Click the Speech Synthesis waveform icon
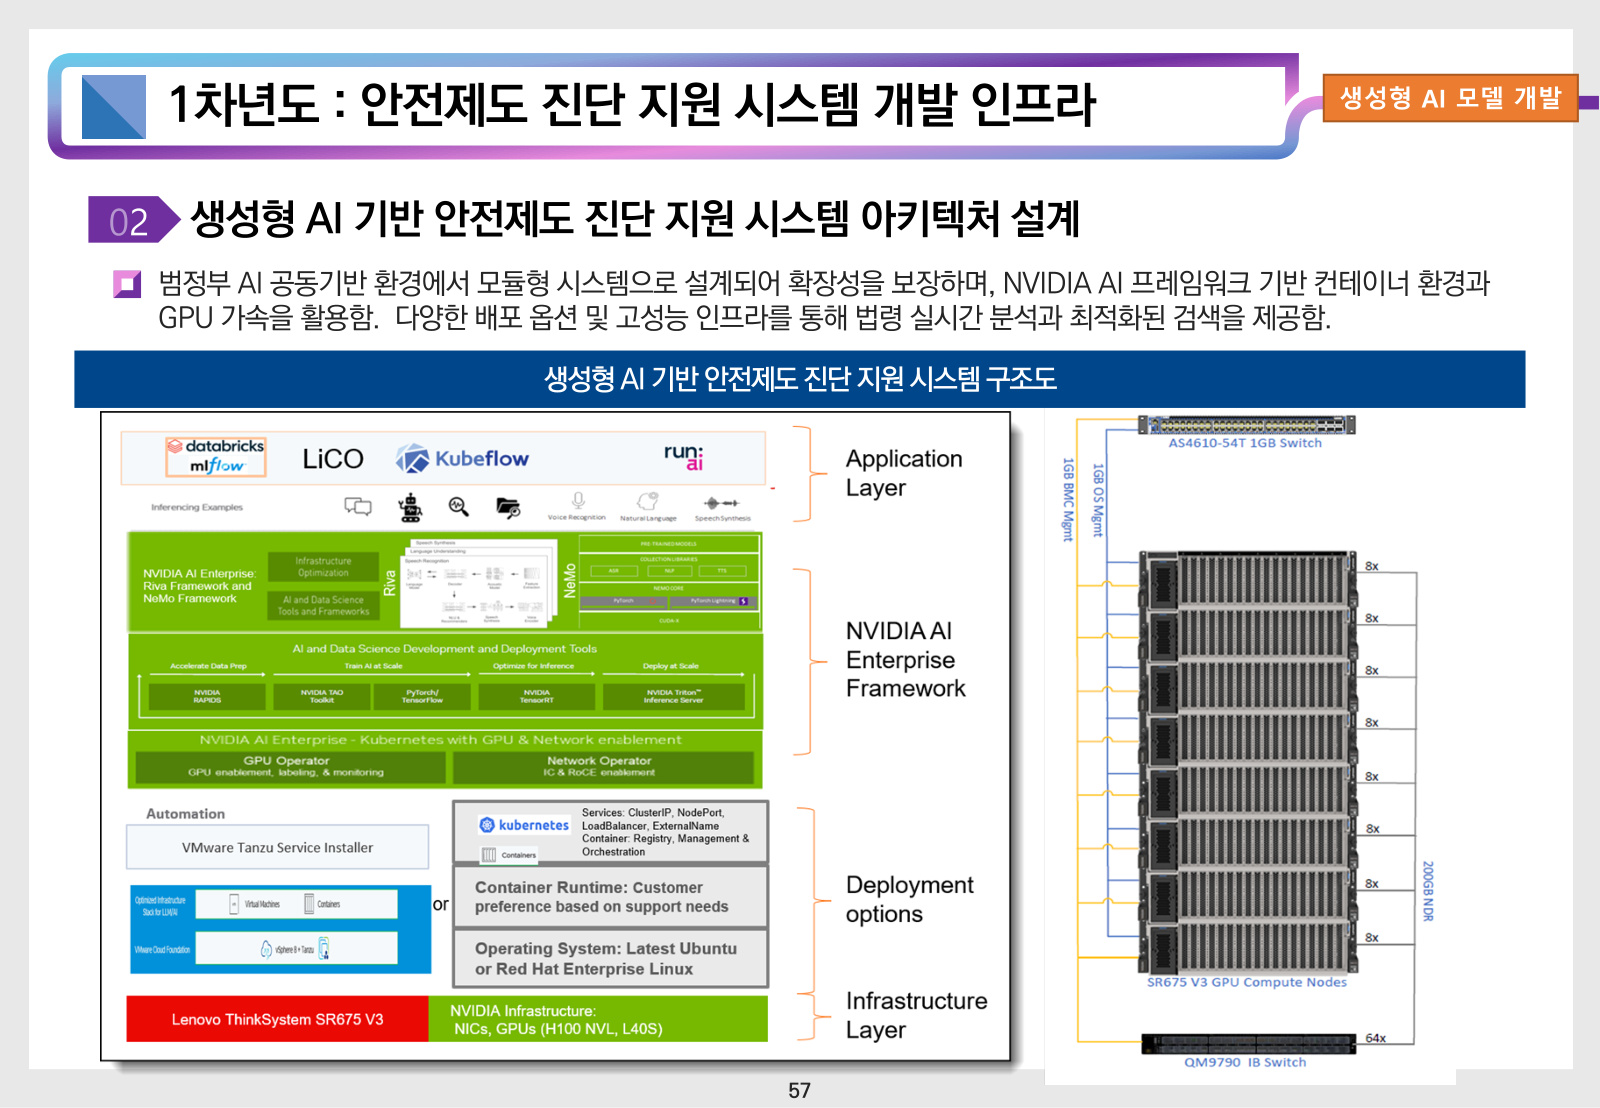This screenshot has height=1108, width=1600. pos(722,503)
